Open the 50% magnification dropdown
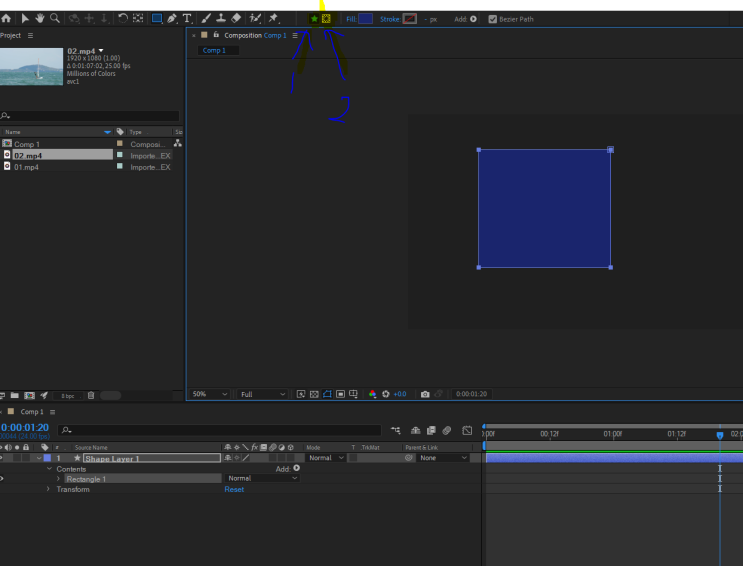 click(210, 394)
